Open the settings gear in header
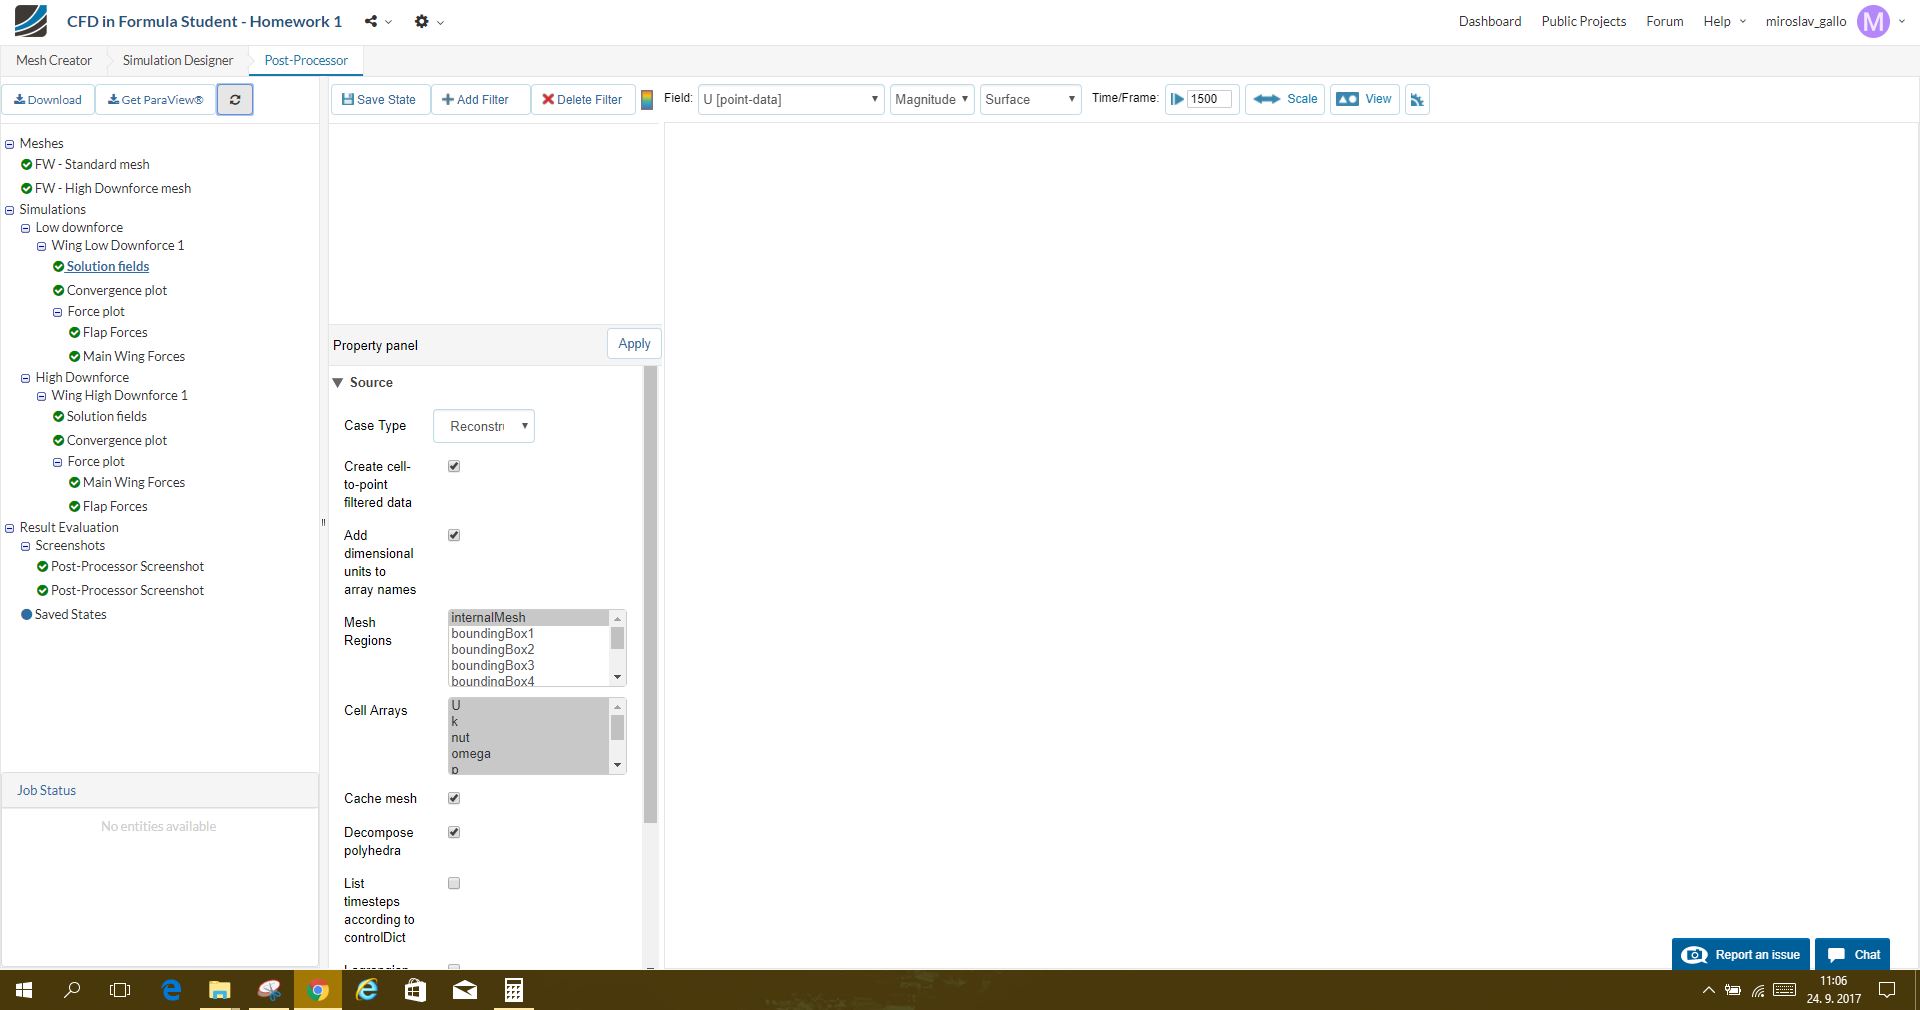 tap(422, 21)
